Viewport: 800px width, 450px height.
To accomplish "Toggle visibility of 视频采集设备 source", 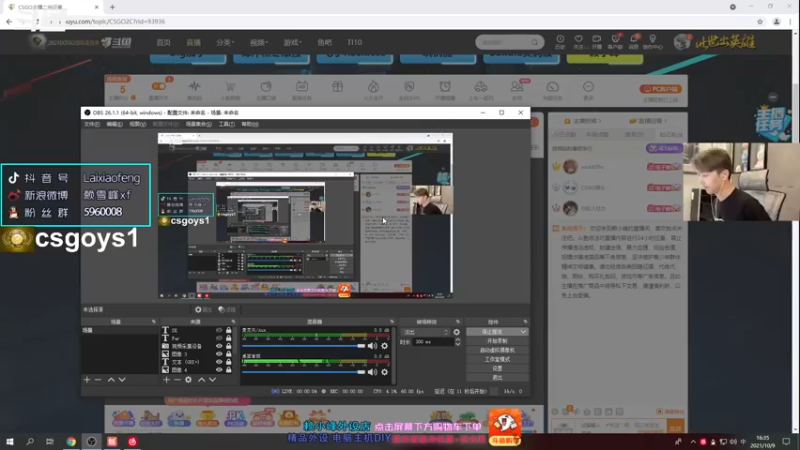I will pos(219,346).
